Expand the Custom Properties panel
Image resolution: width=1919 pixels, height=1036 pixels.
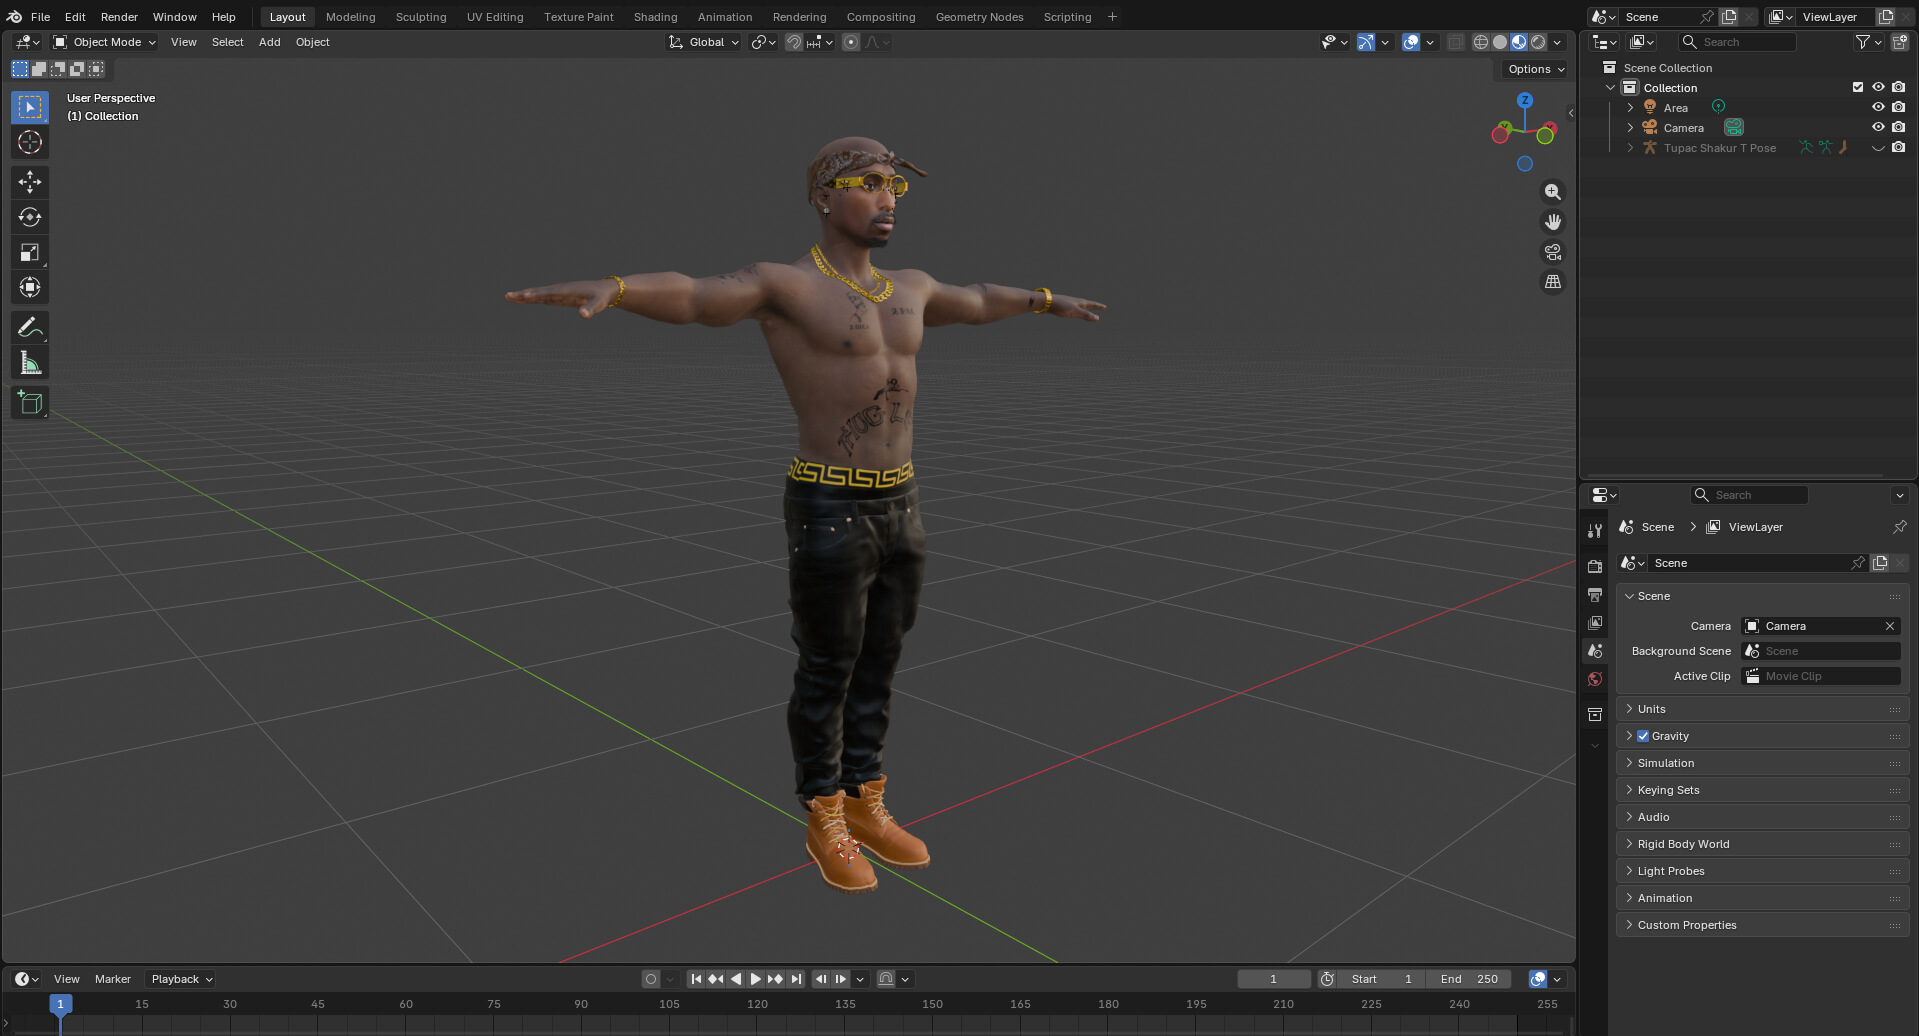(x=1762, y=925)
